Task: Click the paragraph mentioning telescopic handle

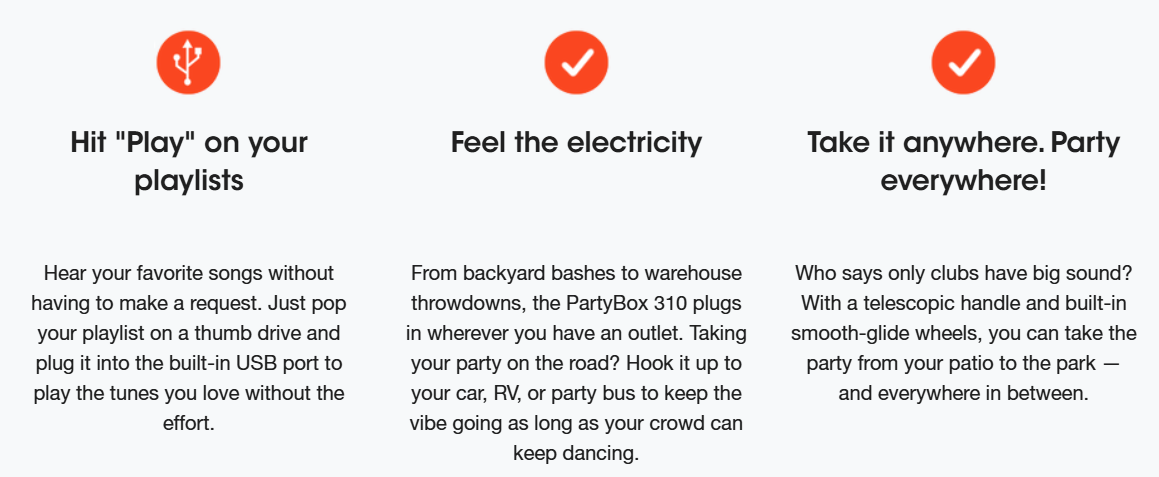Action: [x=964, y=334]
